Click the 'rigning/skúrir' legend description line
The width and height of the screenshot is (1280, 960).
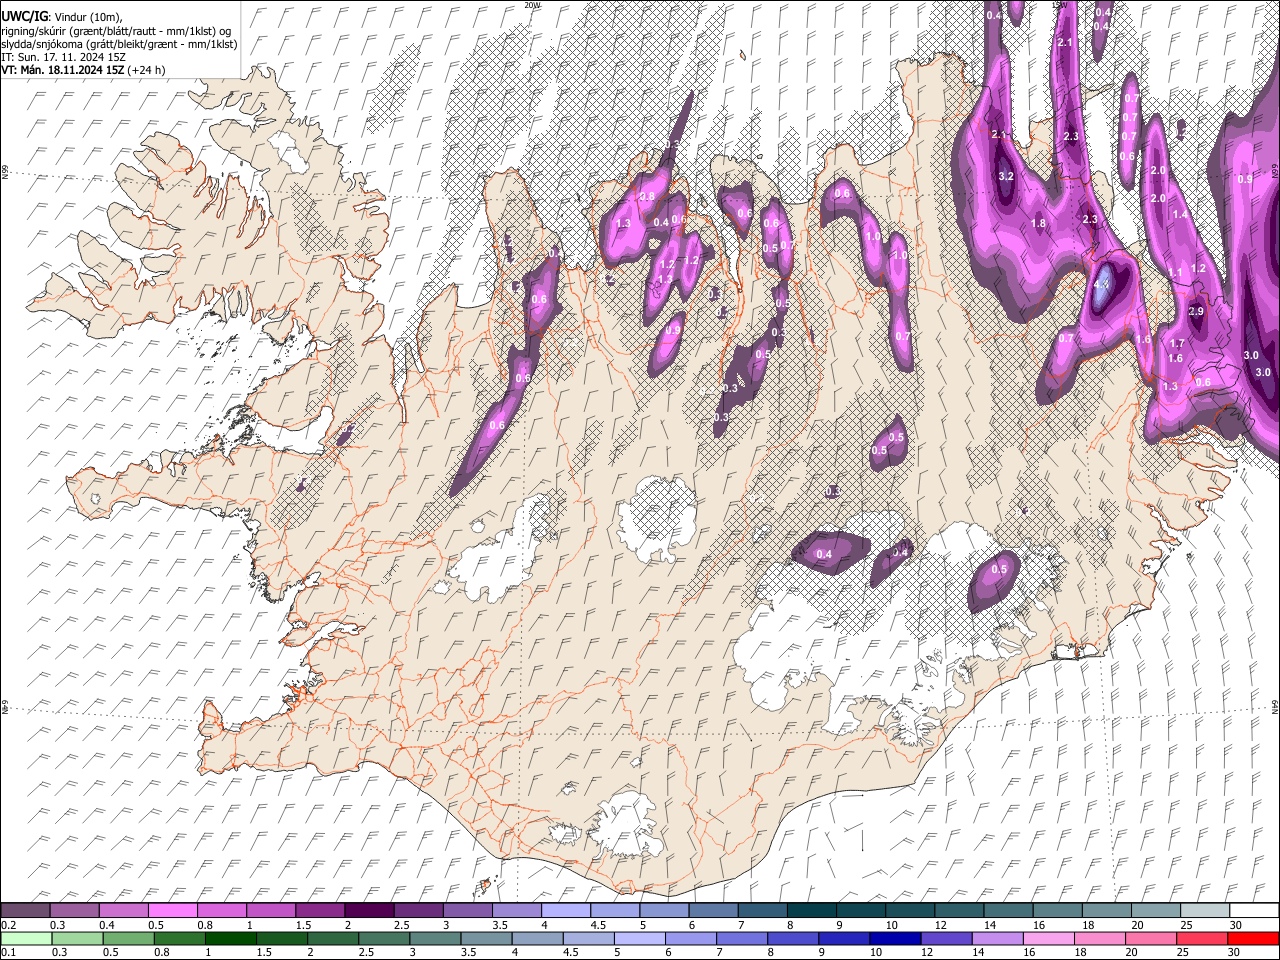[x=117, y=30]
